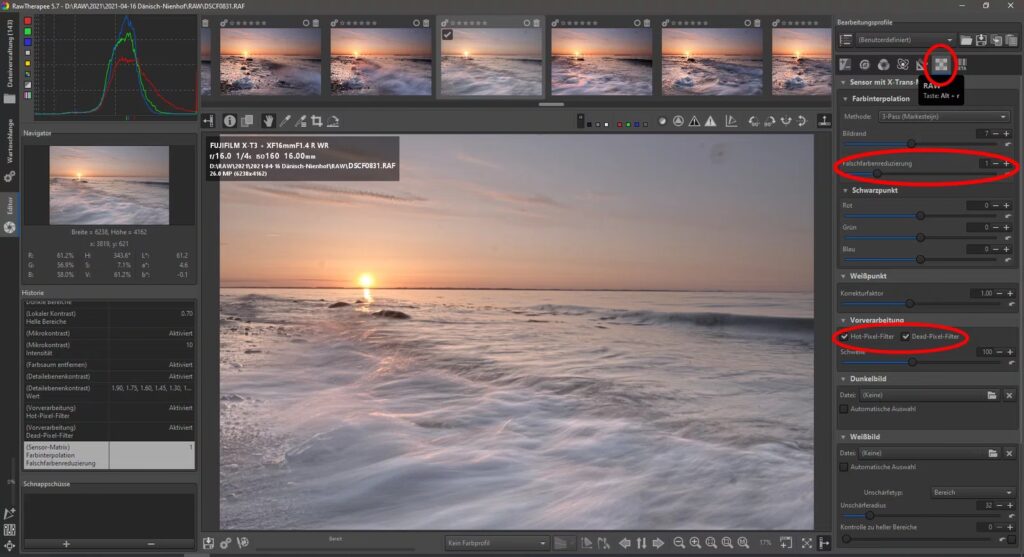
Task: Click the Bildrand slider
Action: (910, 144)
